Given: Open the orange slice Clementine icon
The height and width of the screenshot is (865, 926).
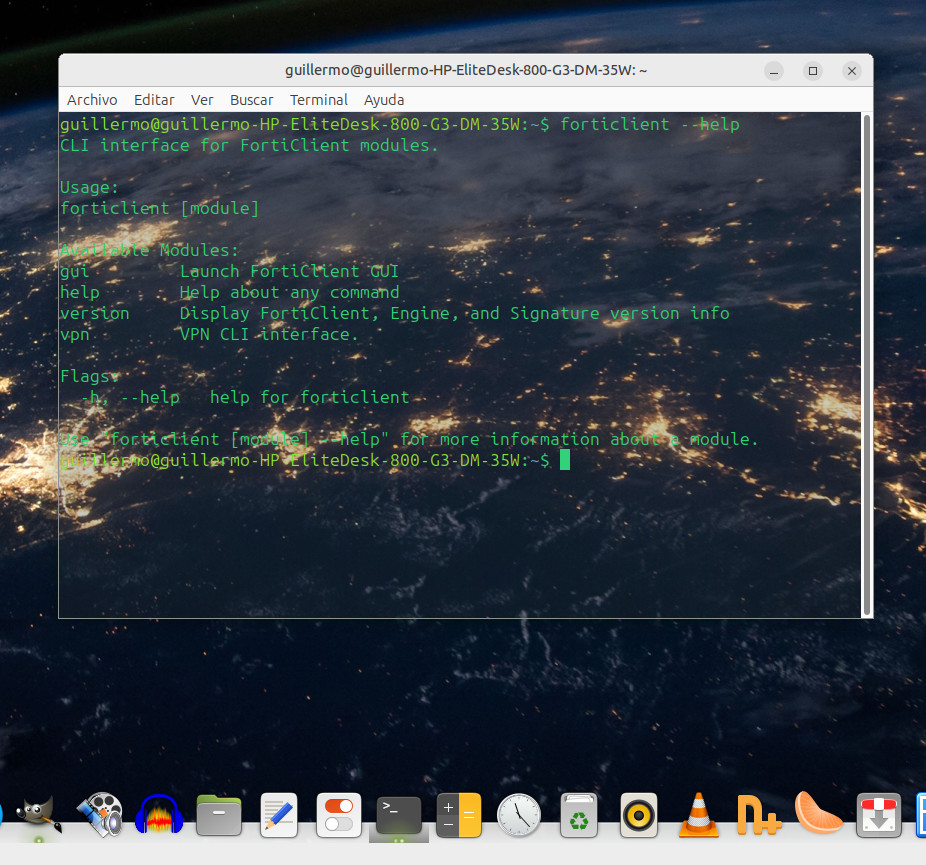Looking at the screenshot, I should (819, 813).
